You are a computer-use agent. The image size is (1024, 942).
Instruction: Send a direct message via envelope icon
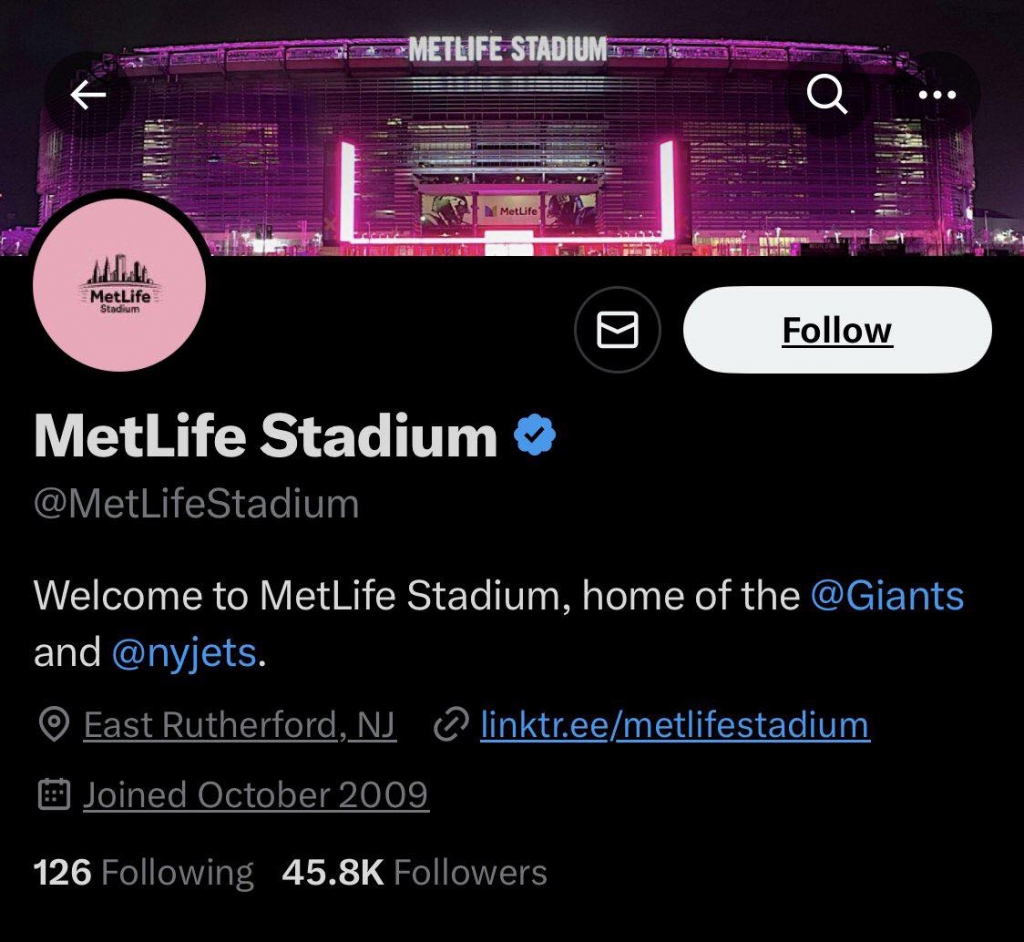pyautogui.click(x=617, y=330)
